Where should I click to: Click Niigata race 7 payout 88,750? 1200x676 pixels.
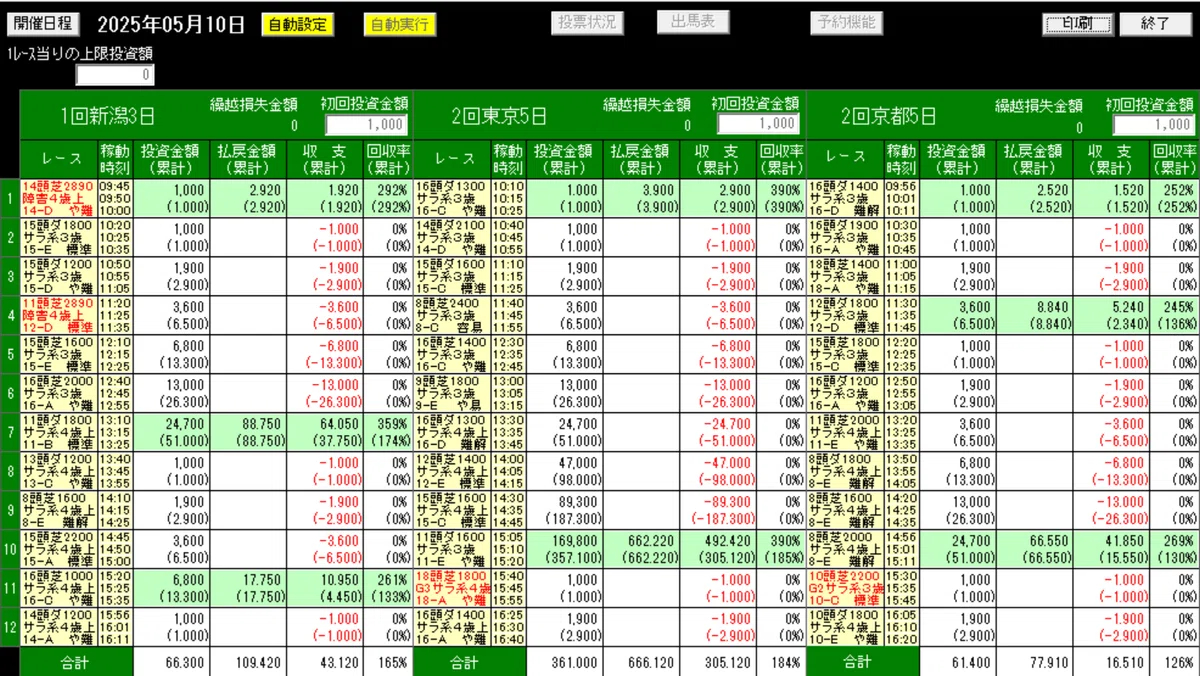click(x=260, y=424)
